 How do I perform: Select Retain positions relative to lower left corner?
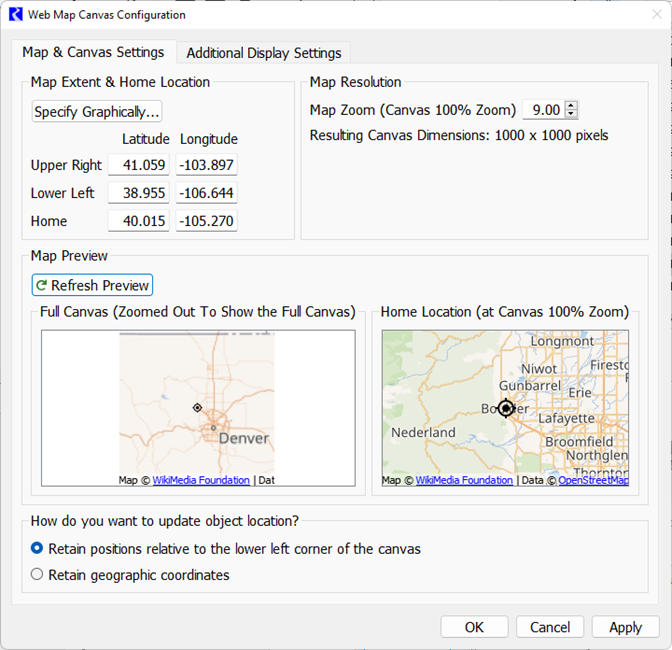click(38, 548)
